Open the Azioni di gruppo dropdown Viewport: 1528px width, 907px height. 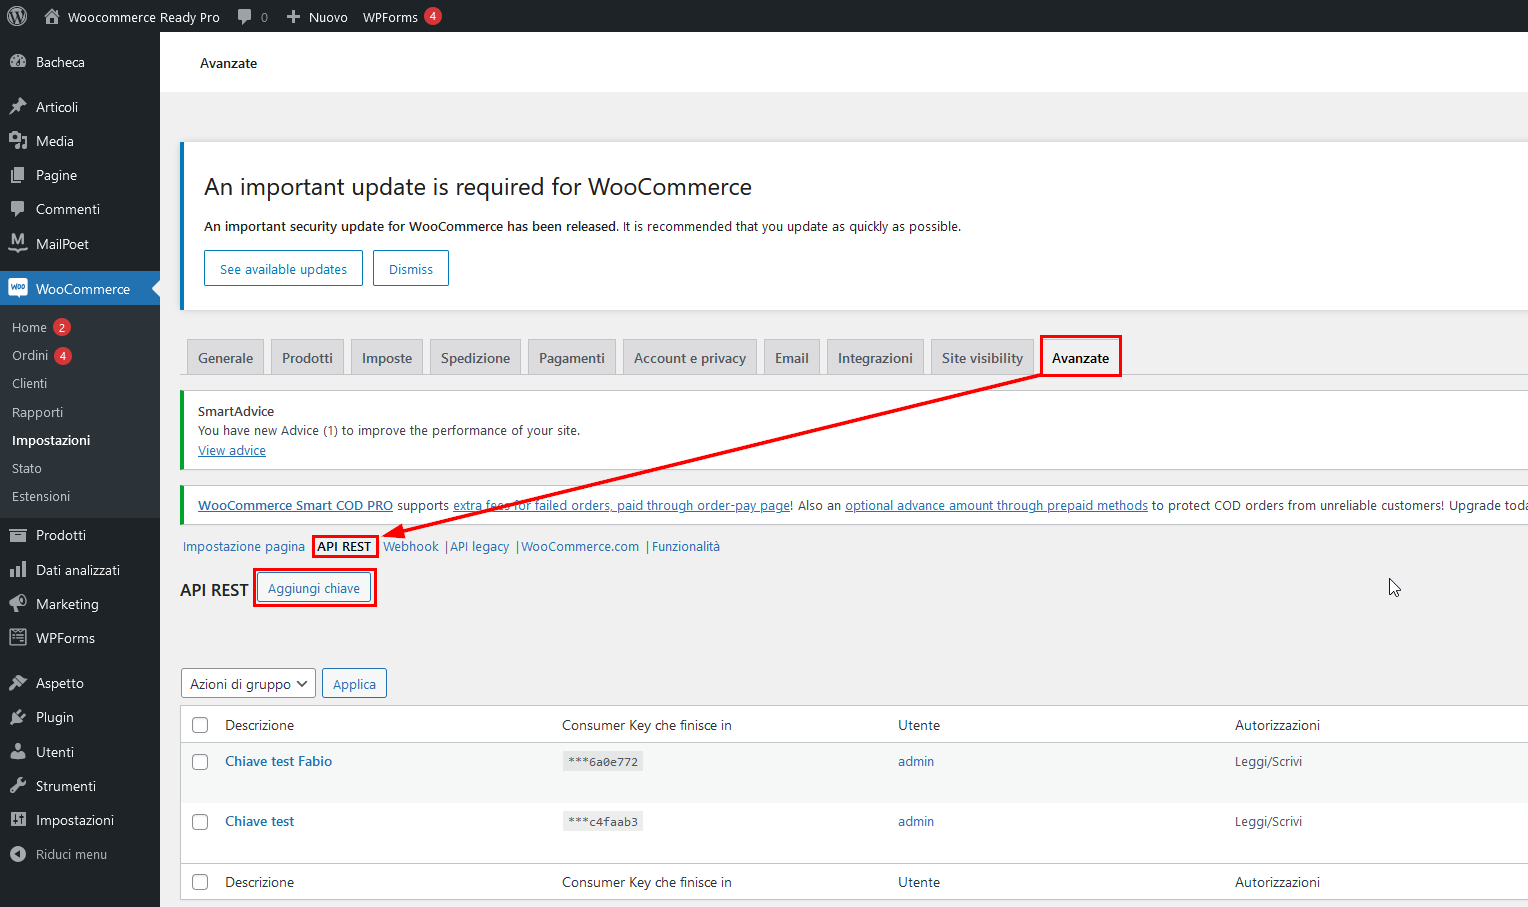248,684
